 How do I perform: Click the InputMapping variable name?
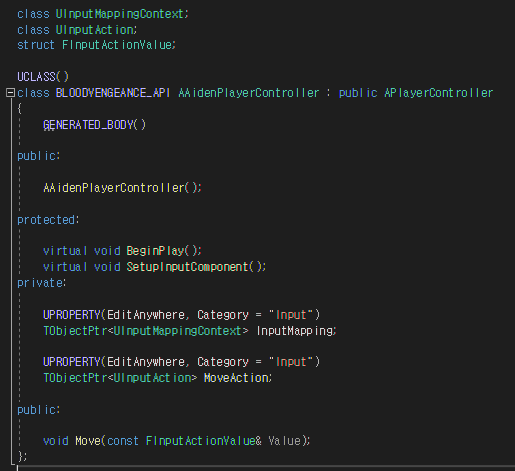tap(294, 331)
